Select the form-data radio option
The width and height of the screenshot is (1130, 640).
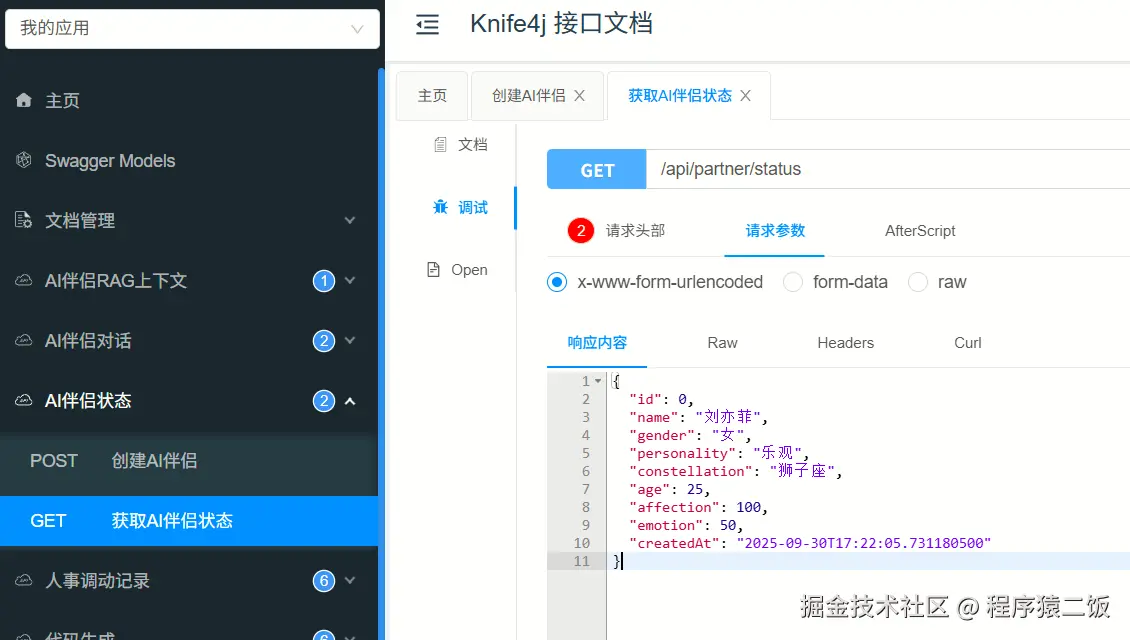(793, 282)
